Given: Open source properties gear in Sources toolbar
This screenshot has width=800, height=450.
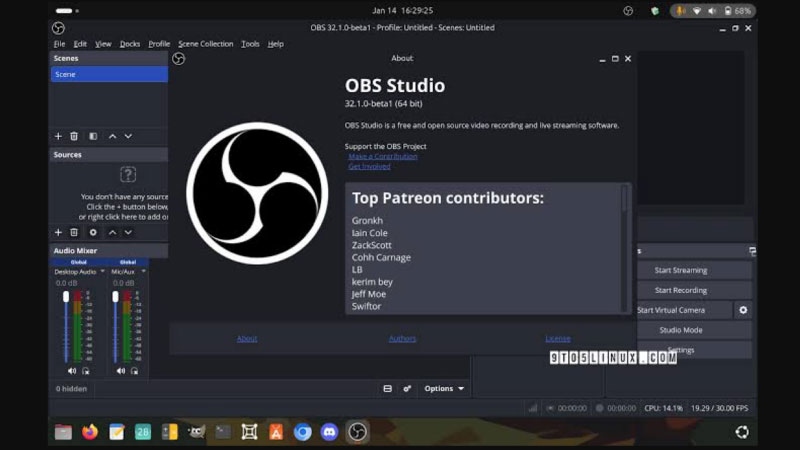Looking at the screenshot, I should 93,232.
